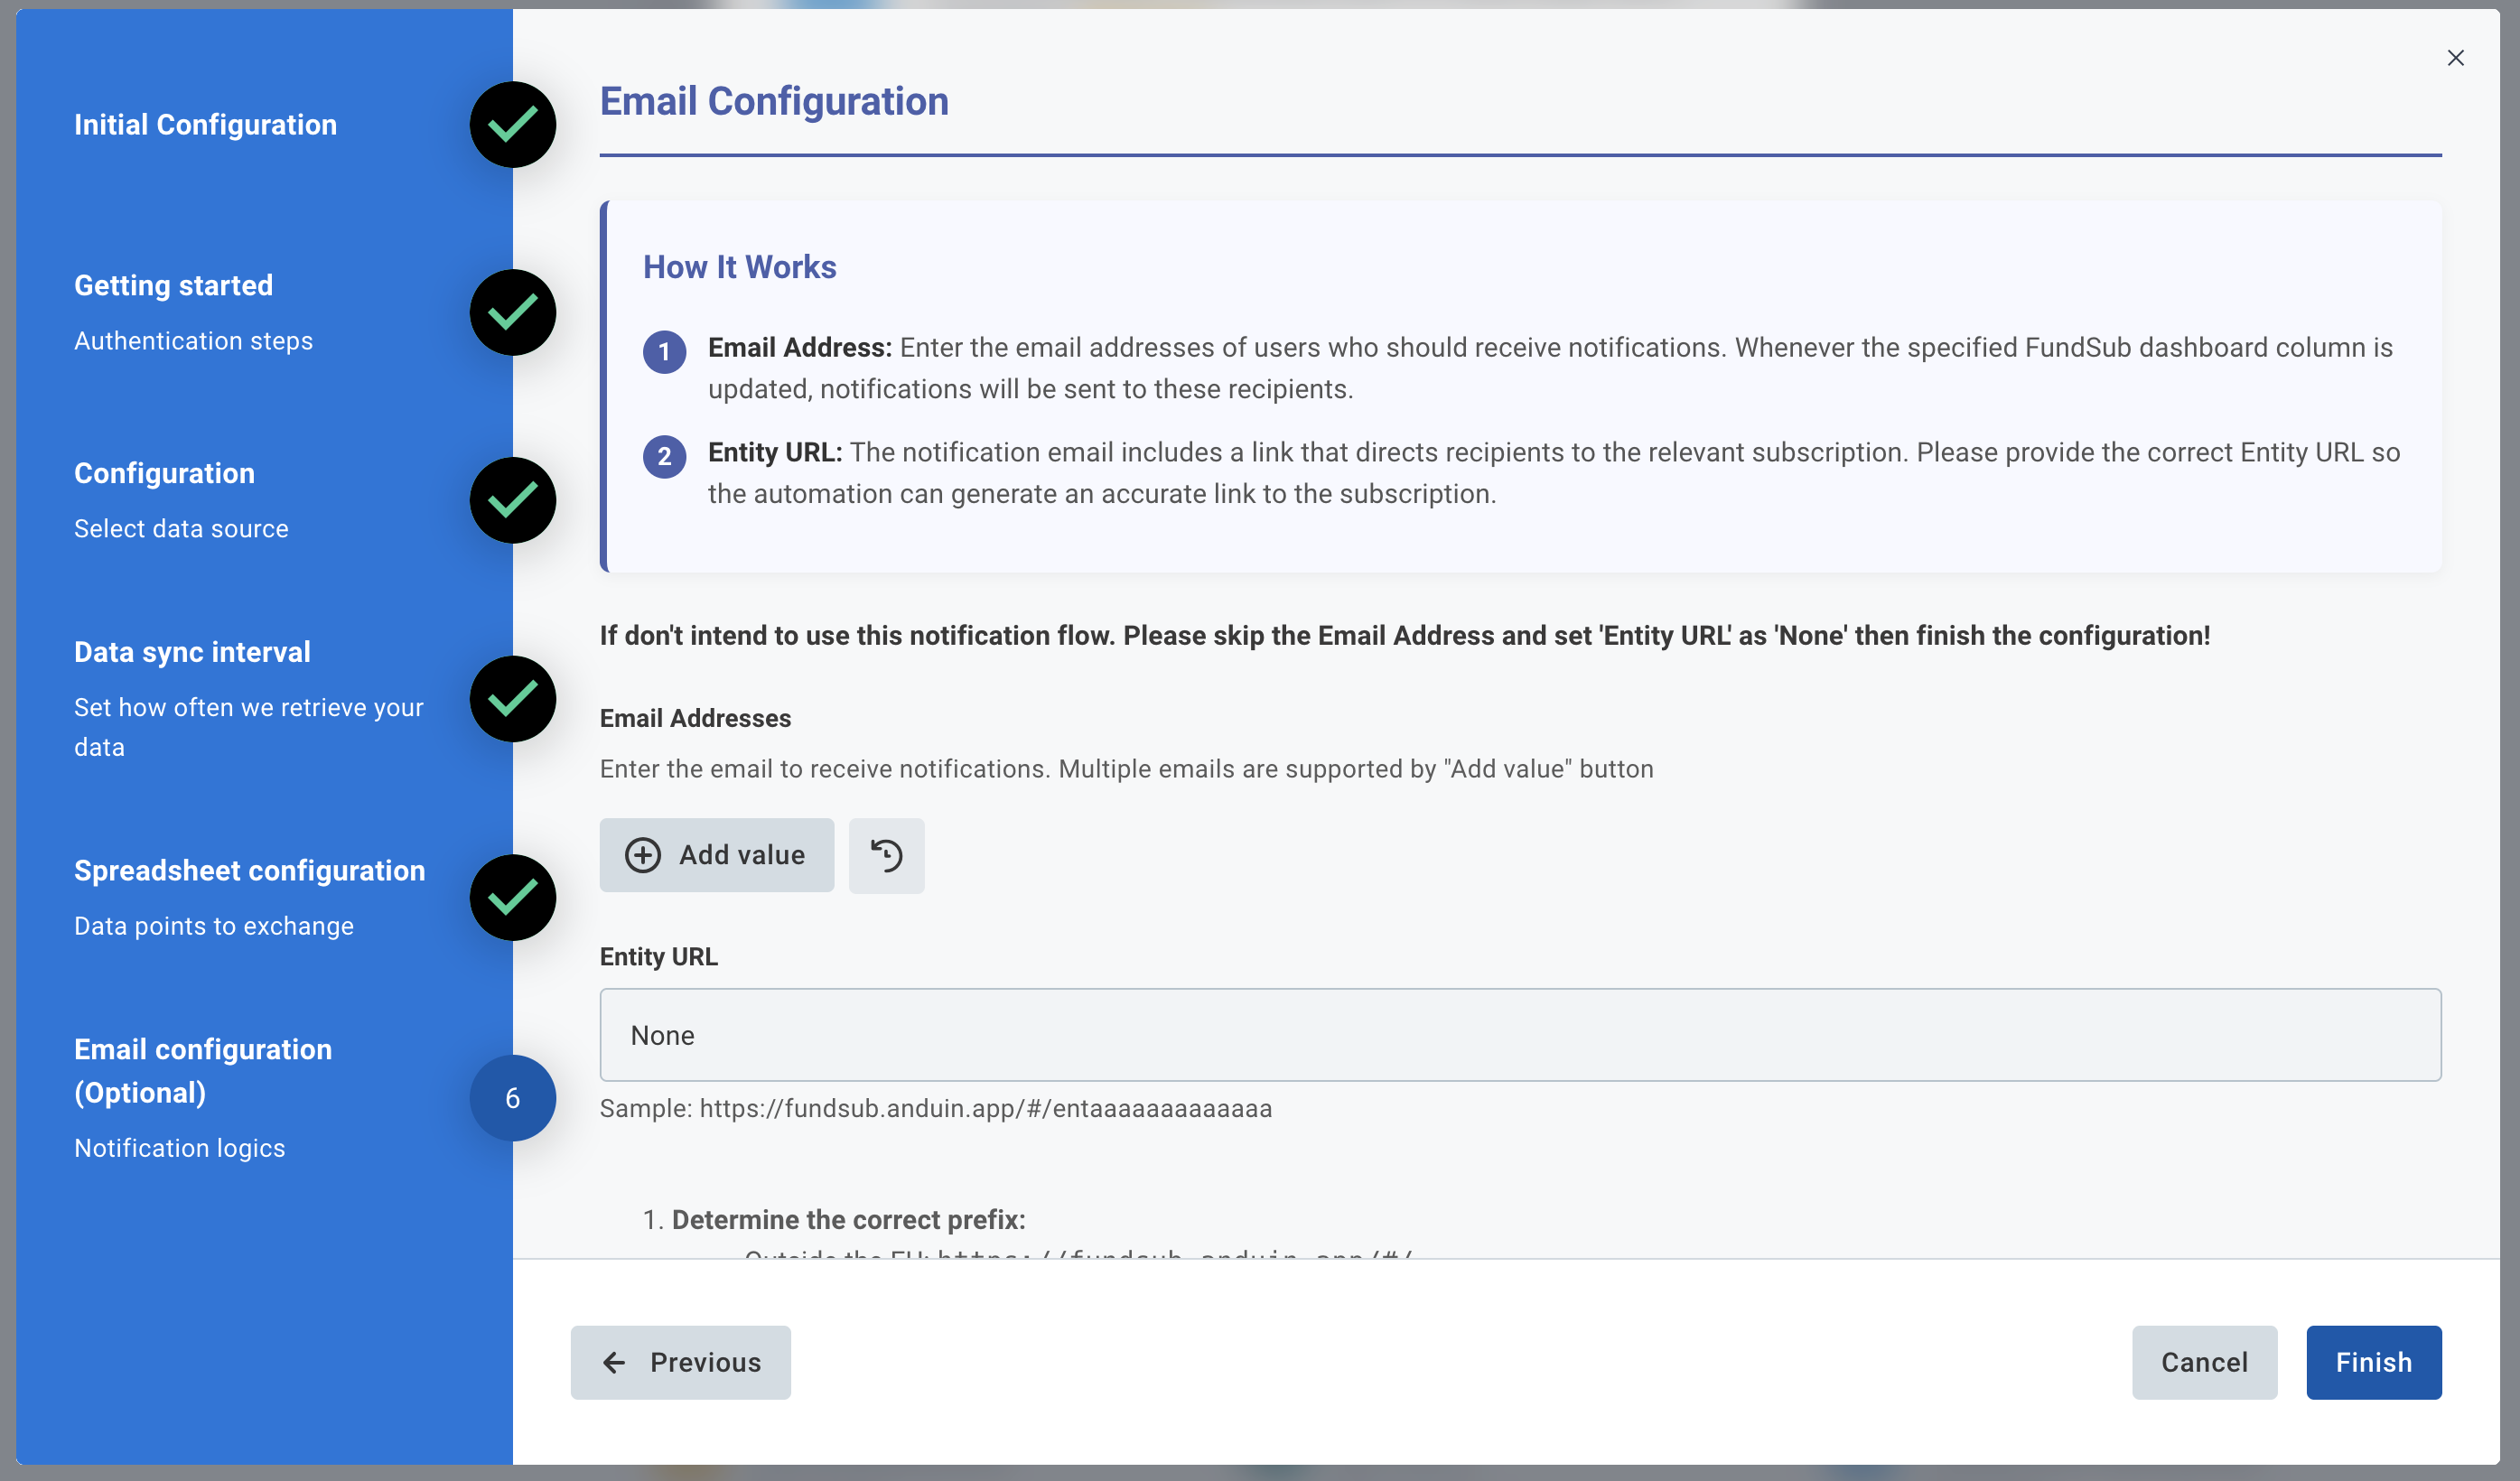The image size is (2520, 1481).
Task: Open the Spreadsheet configuration step
Action: click(249, 871)
